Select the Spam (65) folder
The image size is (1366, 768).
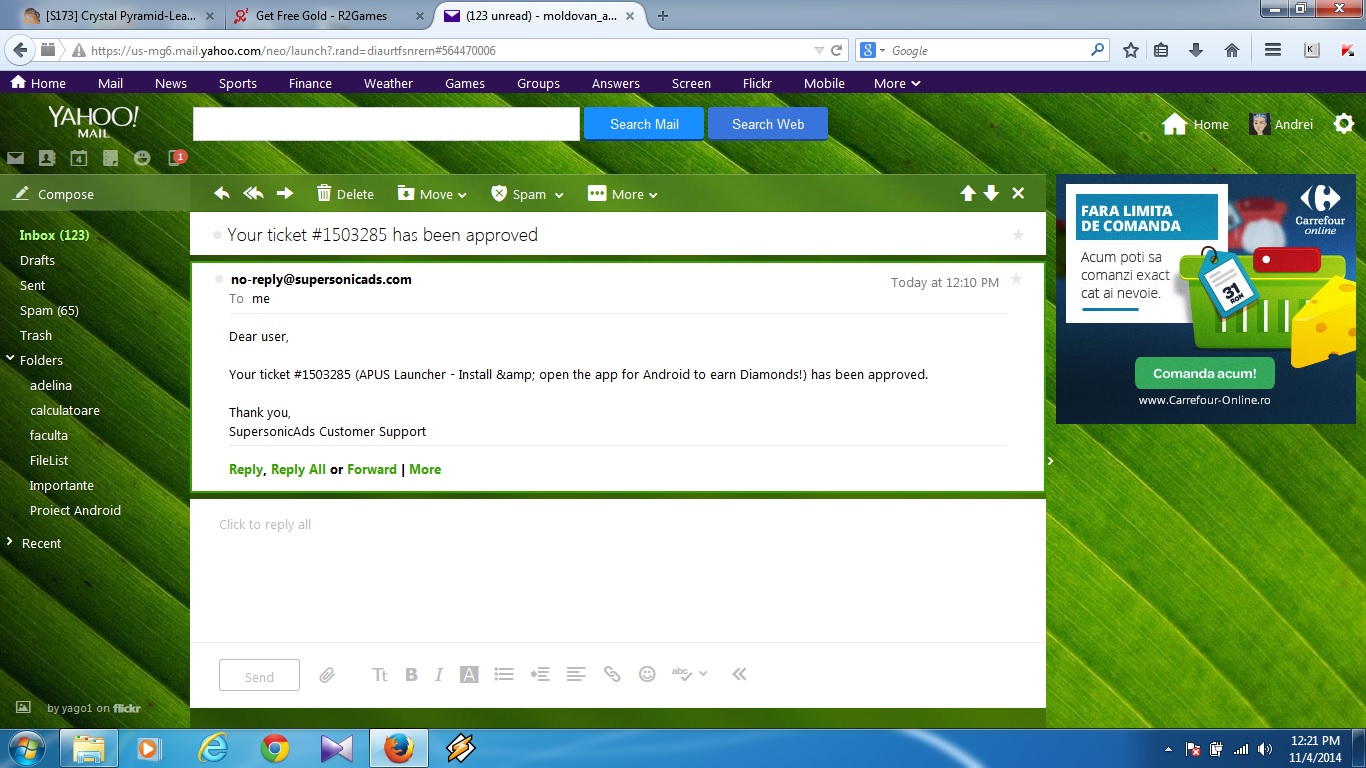tap(49, 310)
